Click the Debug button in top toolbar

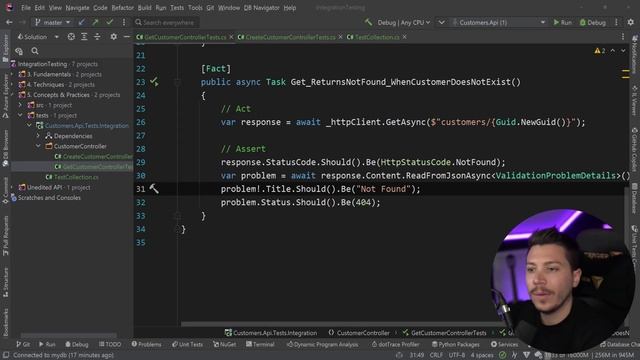pos(593,22)
